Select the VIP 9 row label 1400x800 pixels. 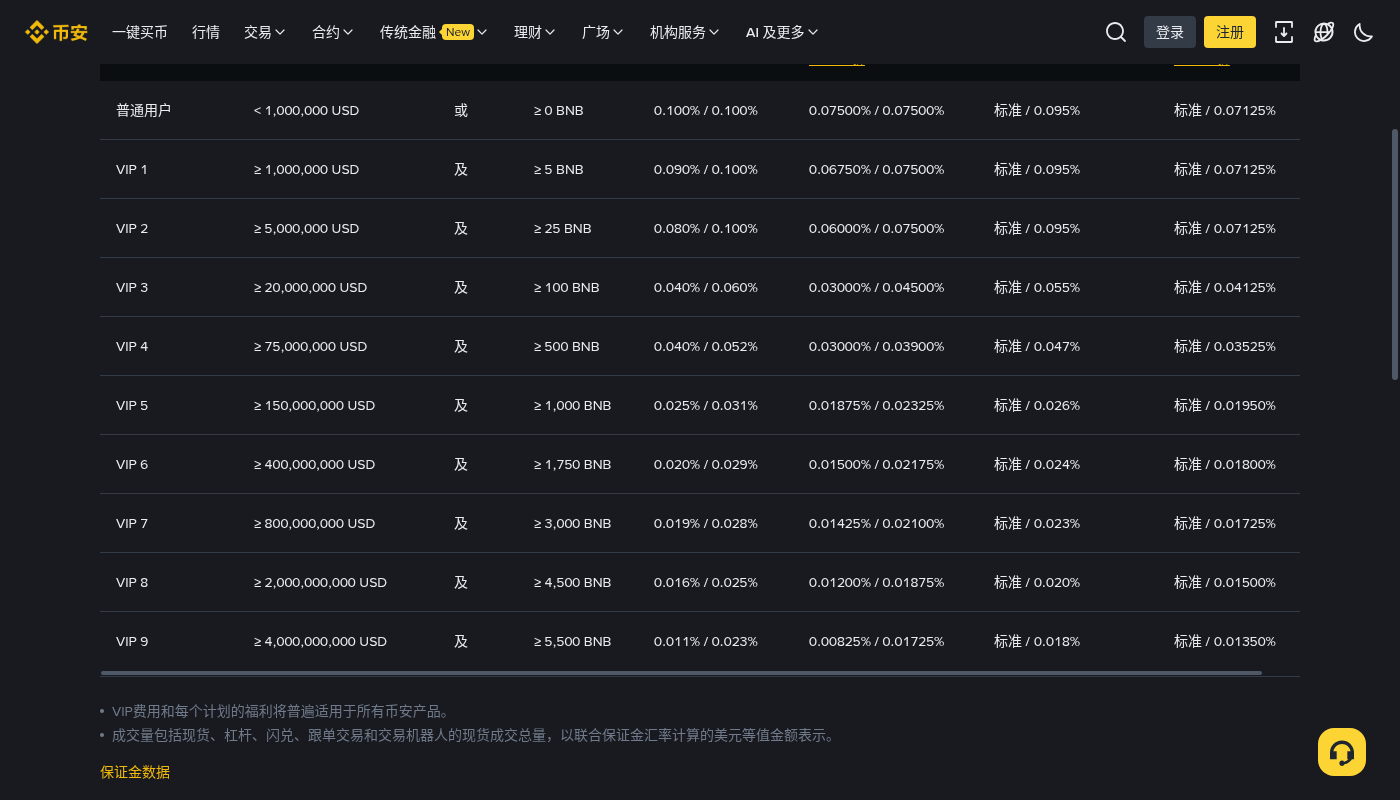tap(132, 641)
